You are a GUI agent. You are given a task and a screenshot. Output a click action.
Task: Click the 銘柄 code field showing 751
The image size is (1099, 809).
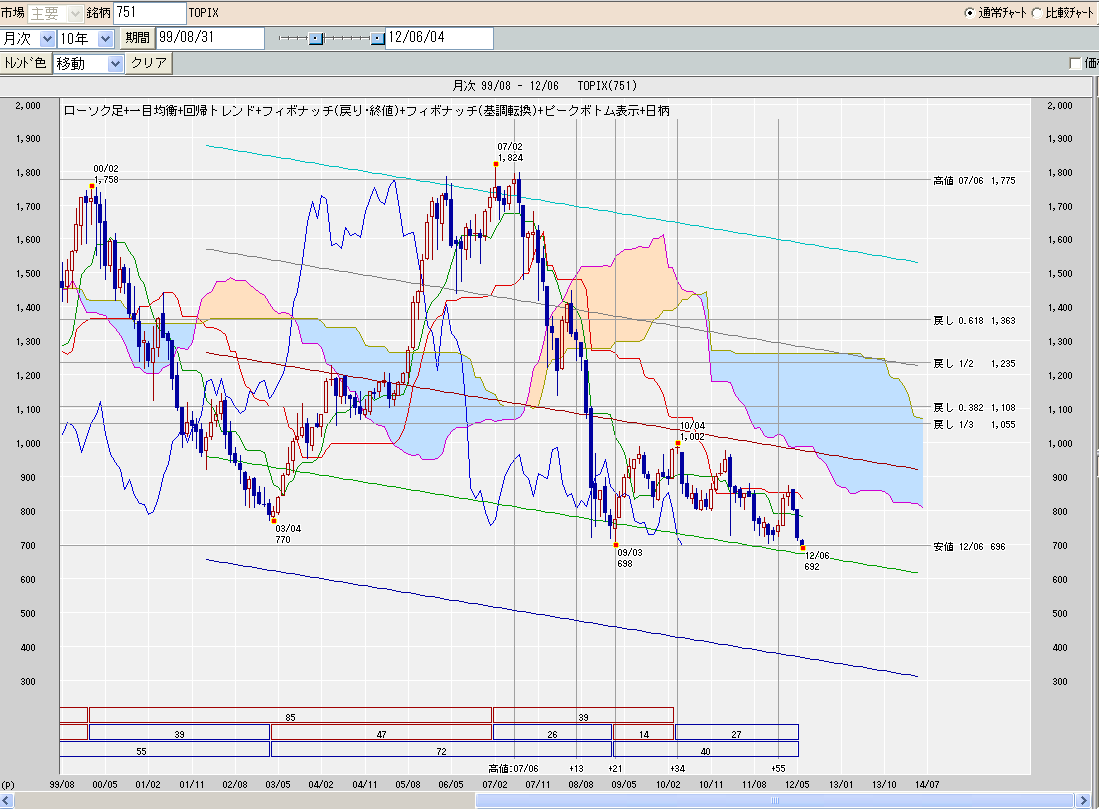150,13
